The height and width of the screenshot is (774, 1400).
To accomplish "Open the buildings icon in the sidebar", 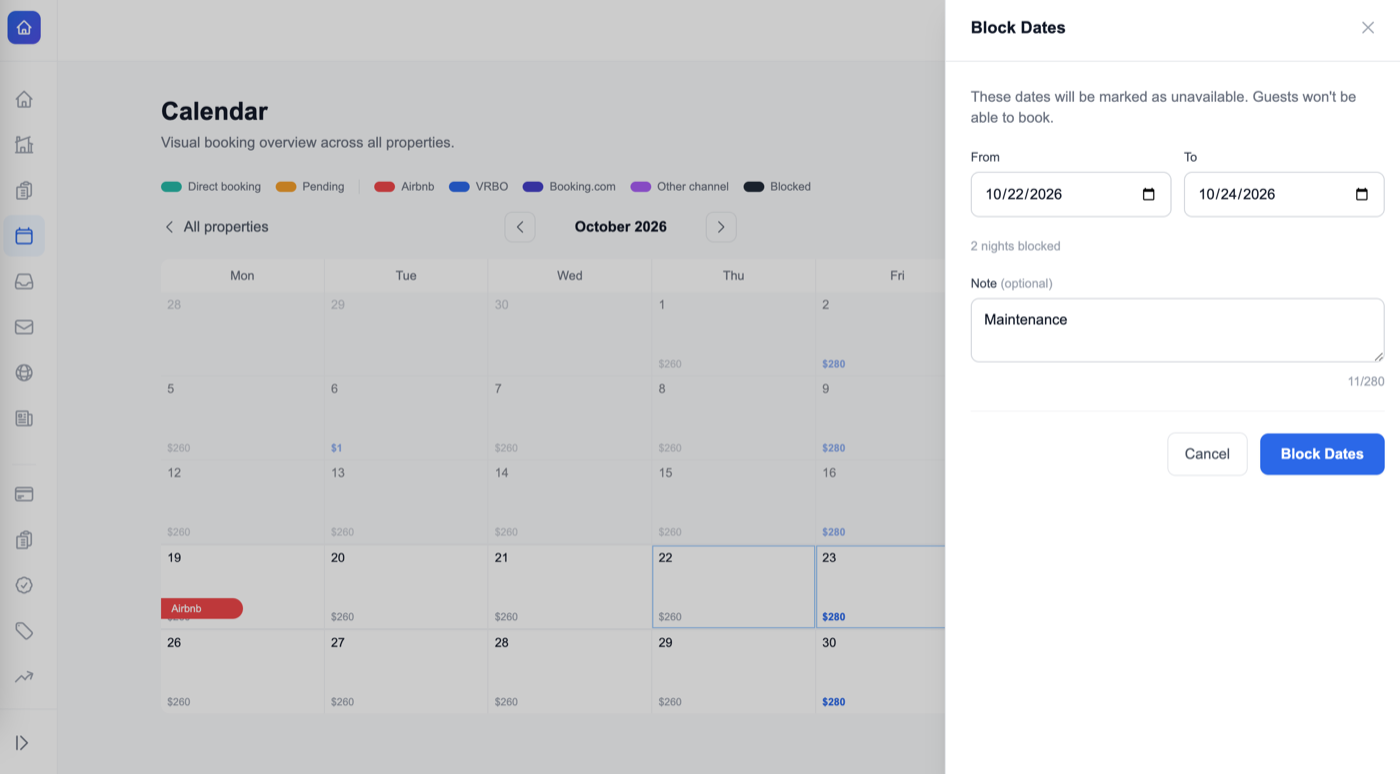I will click(x=24, y=145).
